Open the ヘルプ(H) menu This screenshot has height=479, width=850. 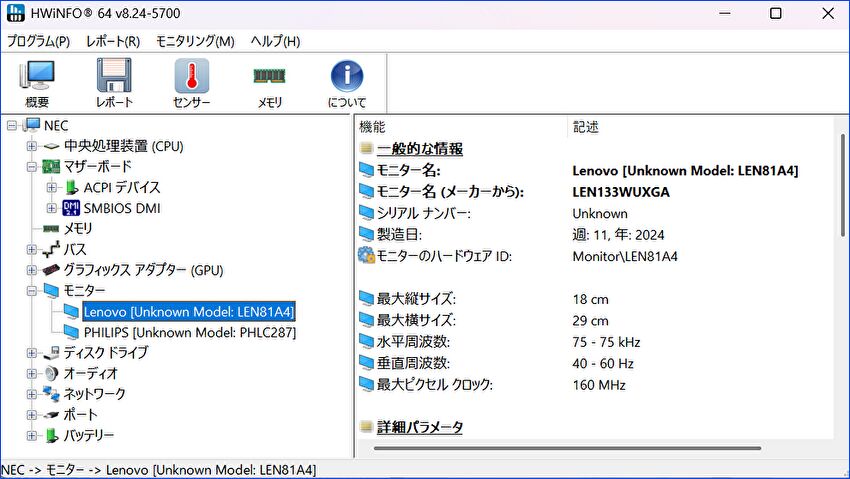[x=275, y=41]
